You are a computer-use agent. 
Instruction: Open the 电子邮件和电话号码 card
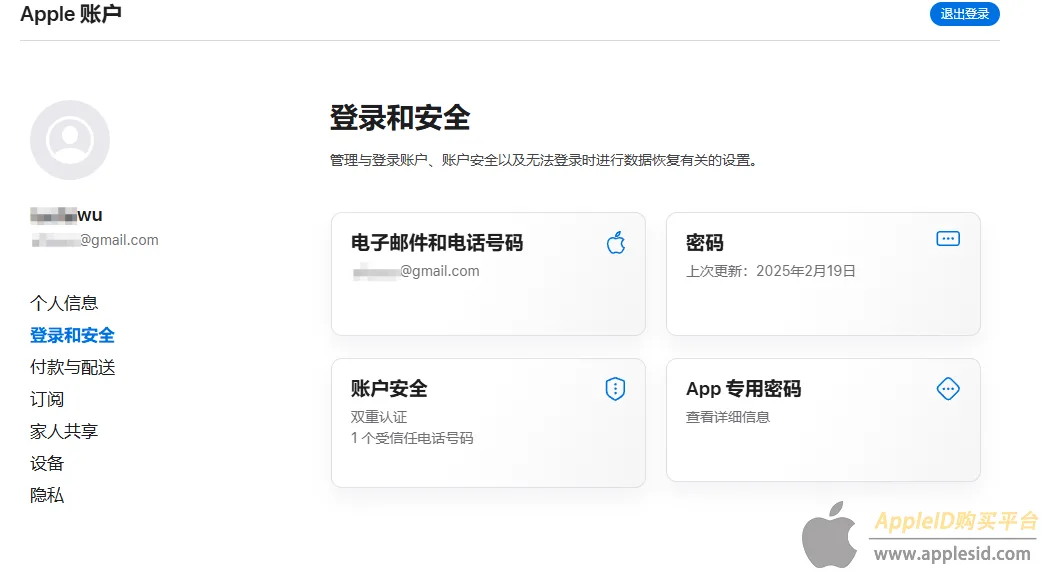point(488,274)
